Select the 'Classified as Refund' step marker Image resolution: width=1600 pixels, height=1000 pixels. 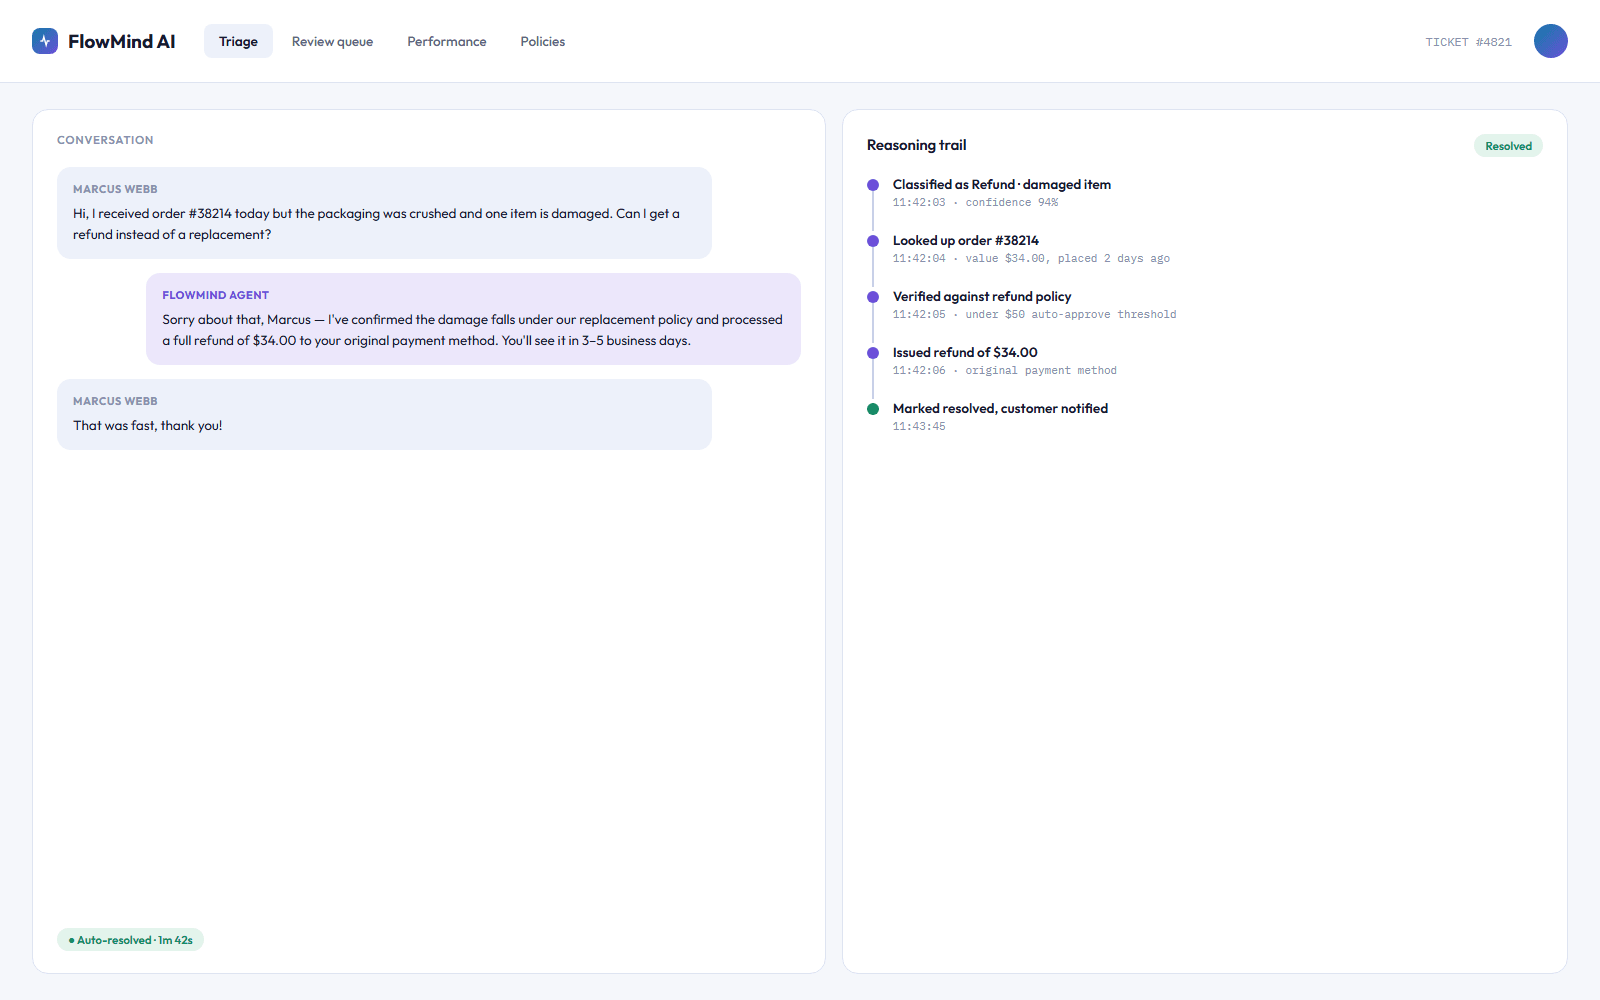click(873, 185)
